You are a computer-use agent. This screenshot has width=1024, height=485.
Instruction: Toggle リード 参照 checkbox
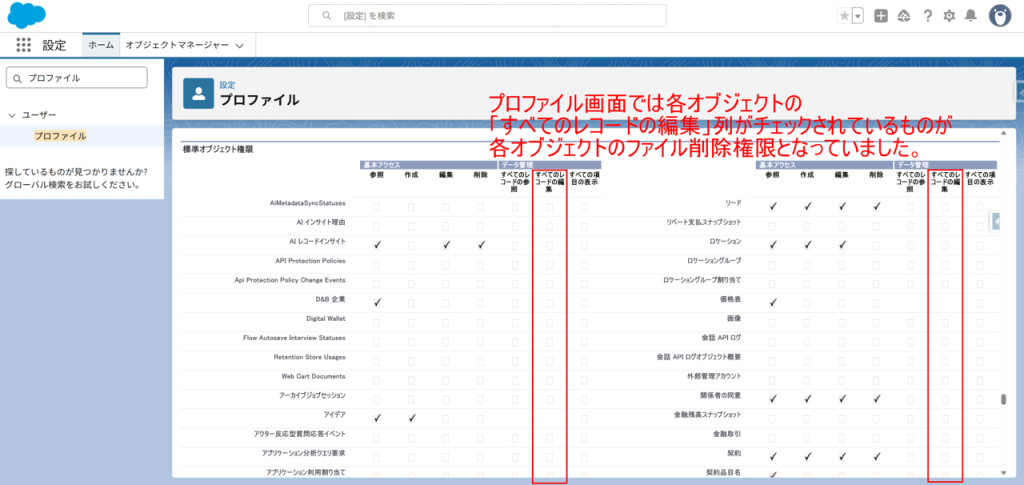click(773, 206)
